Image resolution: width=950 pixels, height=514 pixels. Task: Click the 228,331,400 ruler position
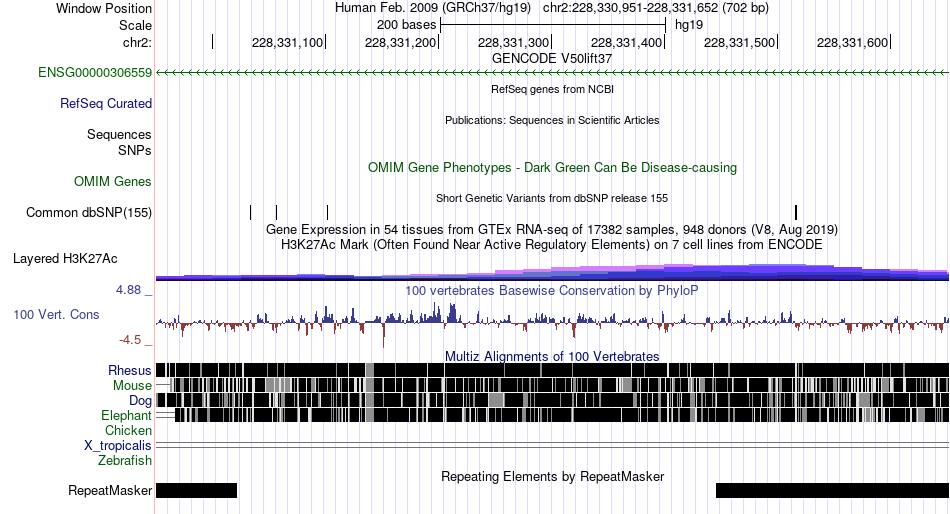pyautogui.click(x=626, y=42)
